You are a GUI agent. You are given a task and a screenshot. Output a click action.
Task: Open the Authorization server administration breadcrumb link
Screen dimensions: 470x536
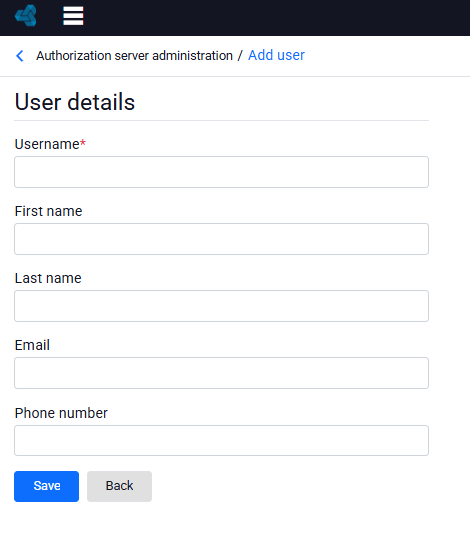[134, 55]
